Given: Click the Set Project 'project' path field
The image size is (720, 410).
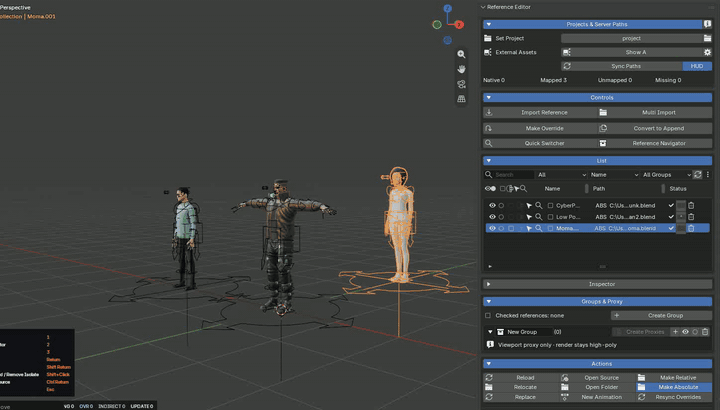Looking at the screenshot, I should 632,38.
